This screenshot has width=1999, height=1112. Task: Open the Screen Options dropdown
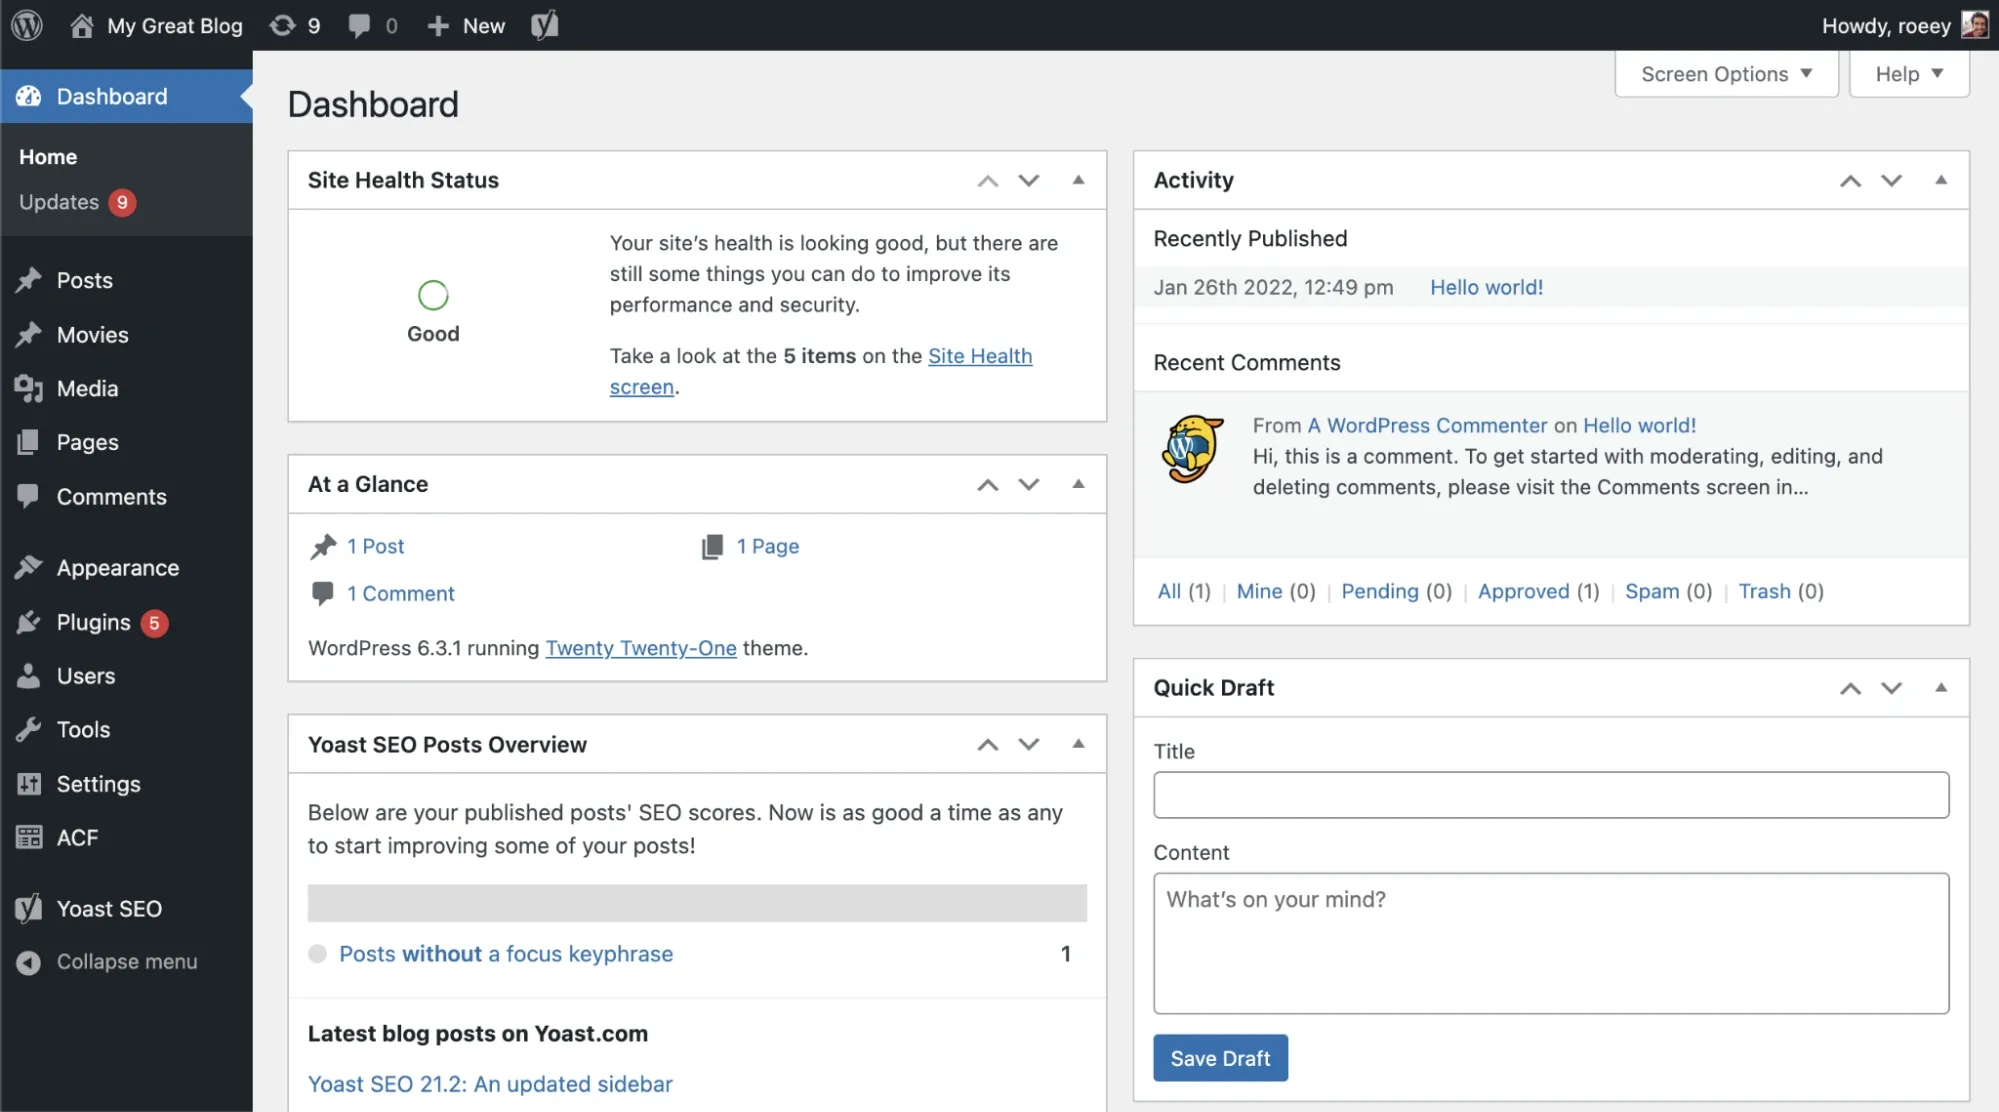tap(1725, 73)
